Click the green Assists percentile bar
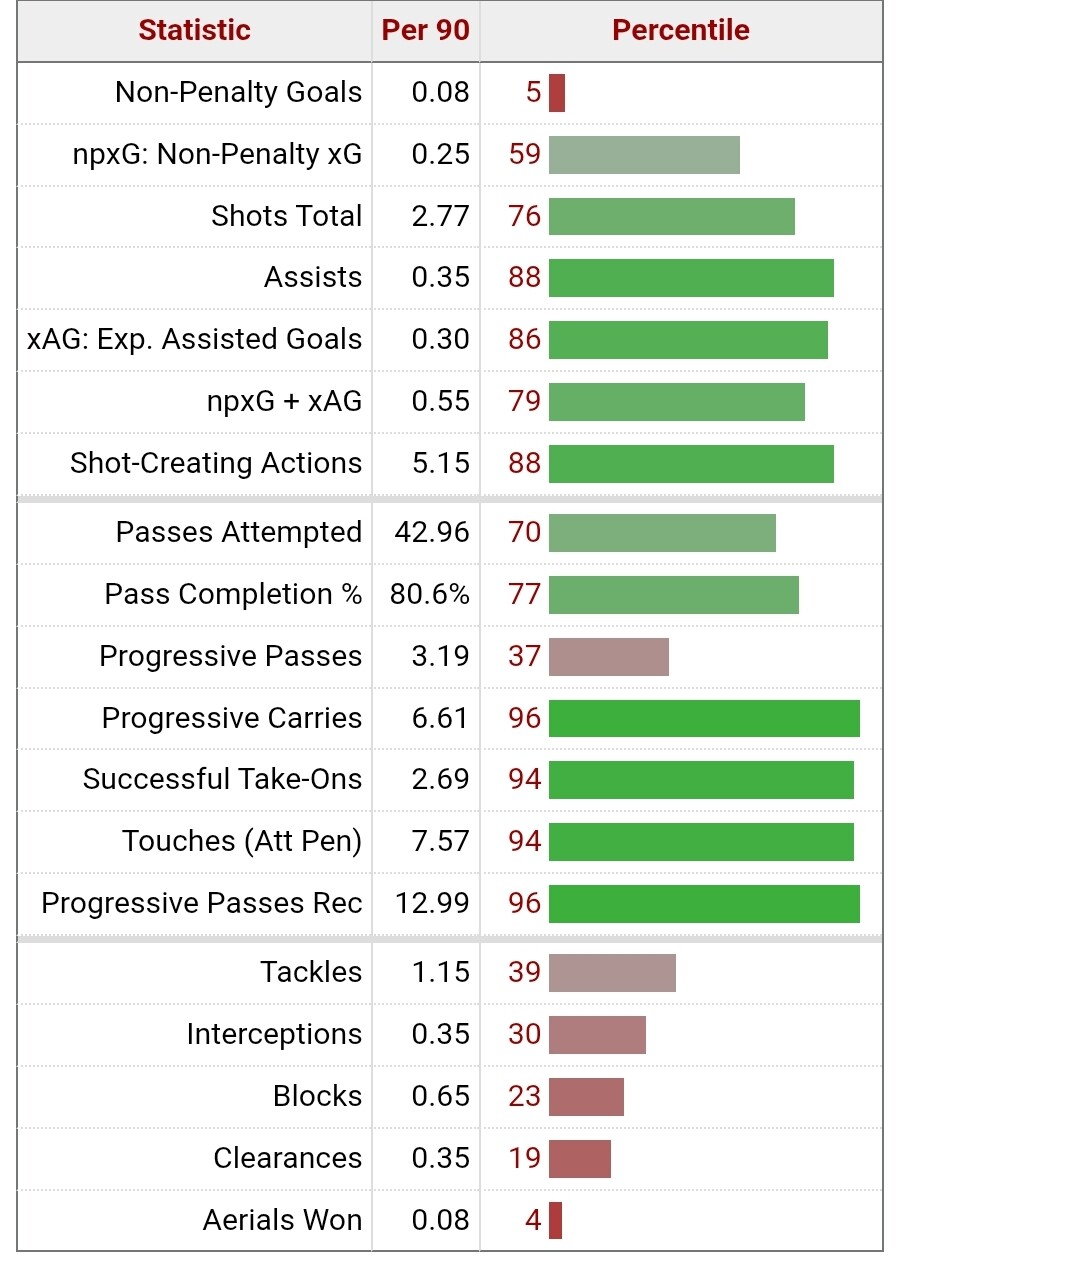Viewport: 1080px width, 1275px height. tap(691, 278)
